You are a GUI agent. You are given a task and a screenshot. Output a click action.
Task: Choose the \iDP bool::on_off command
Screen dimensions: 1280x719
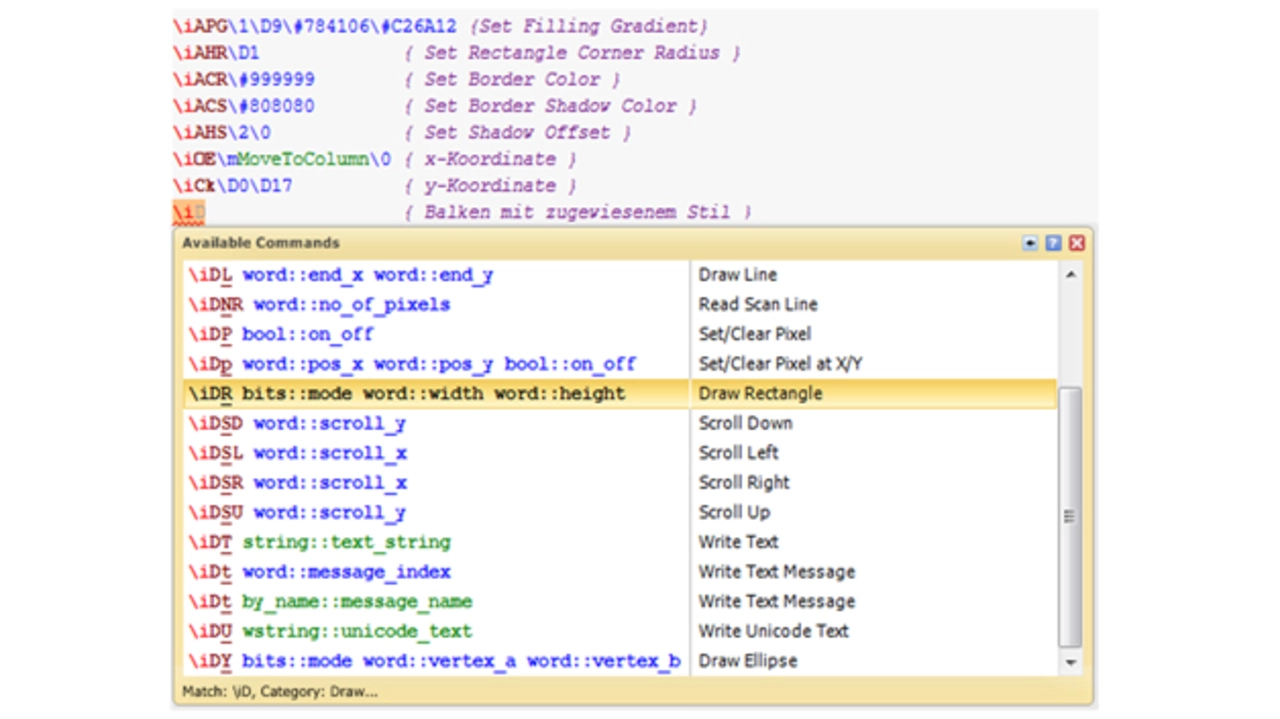click(281, 334)
